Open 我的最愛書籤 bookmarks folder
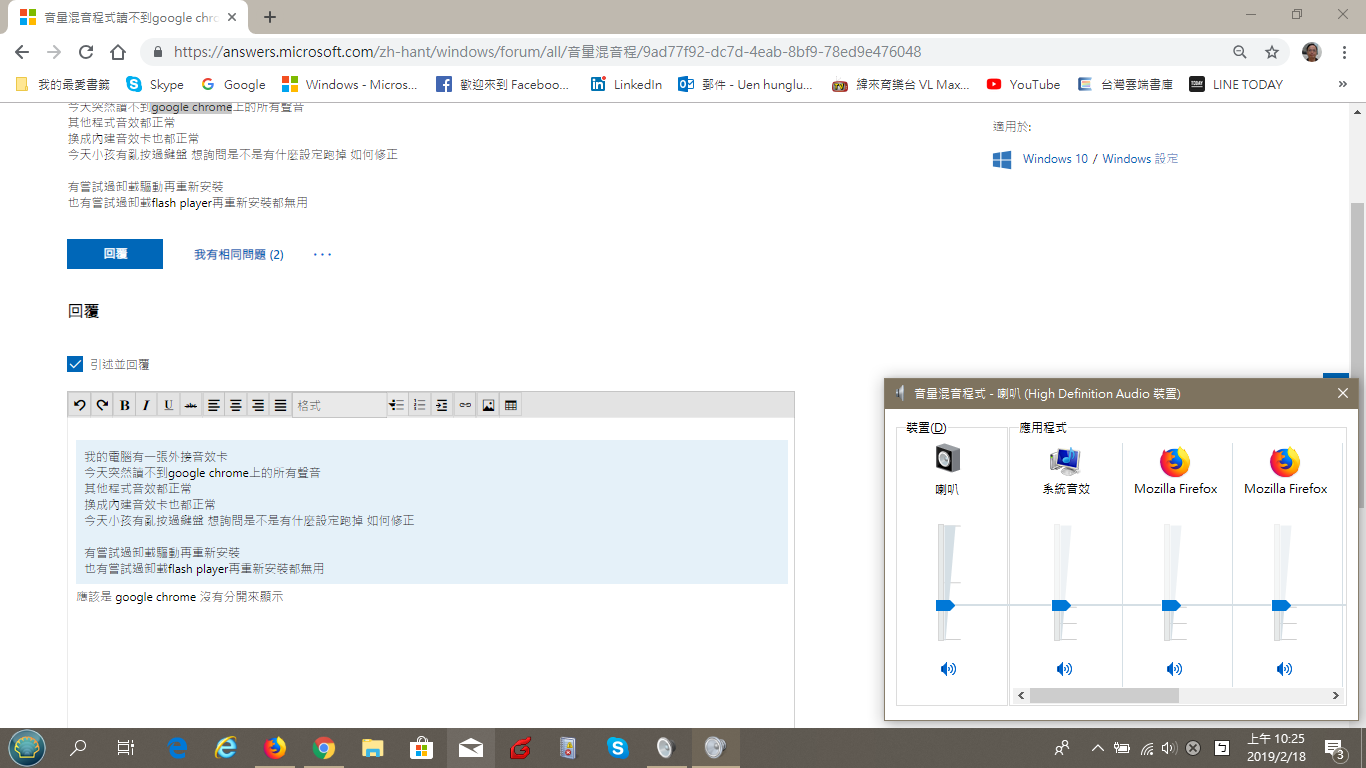Screen dimensions: 1366x768 click(62, 85)
